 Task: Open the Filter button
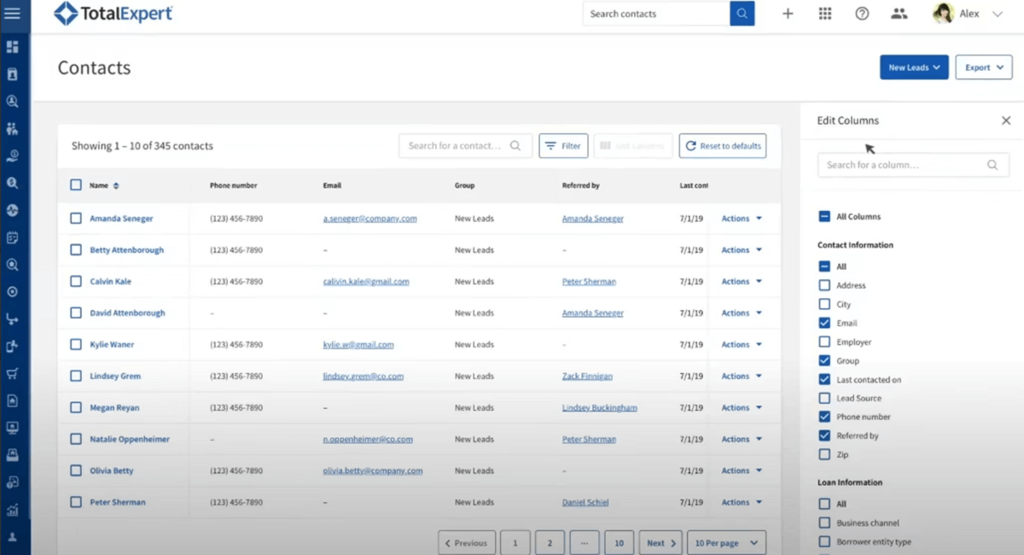[x=563, y=146]
